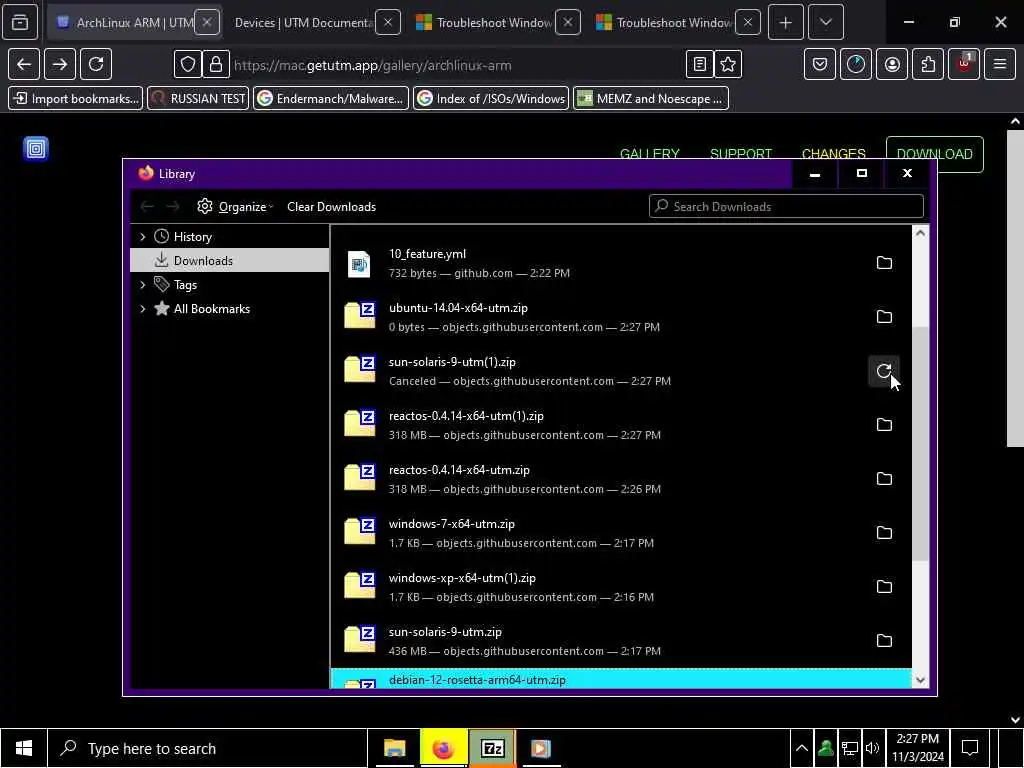Select the debian-12-rosetta-arm64-utm.zip download
The height and width of the screenshot is (768, 1024).
coord(621,679)
